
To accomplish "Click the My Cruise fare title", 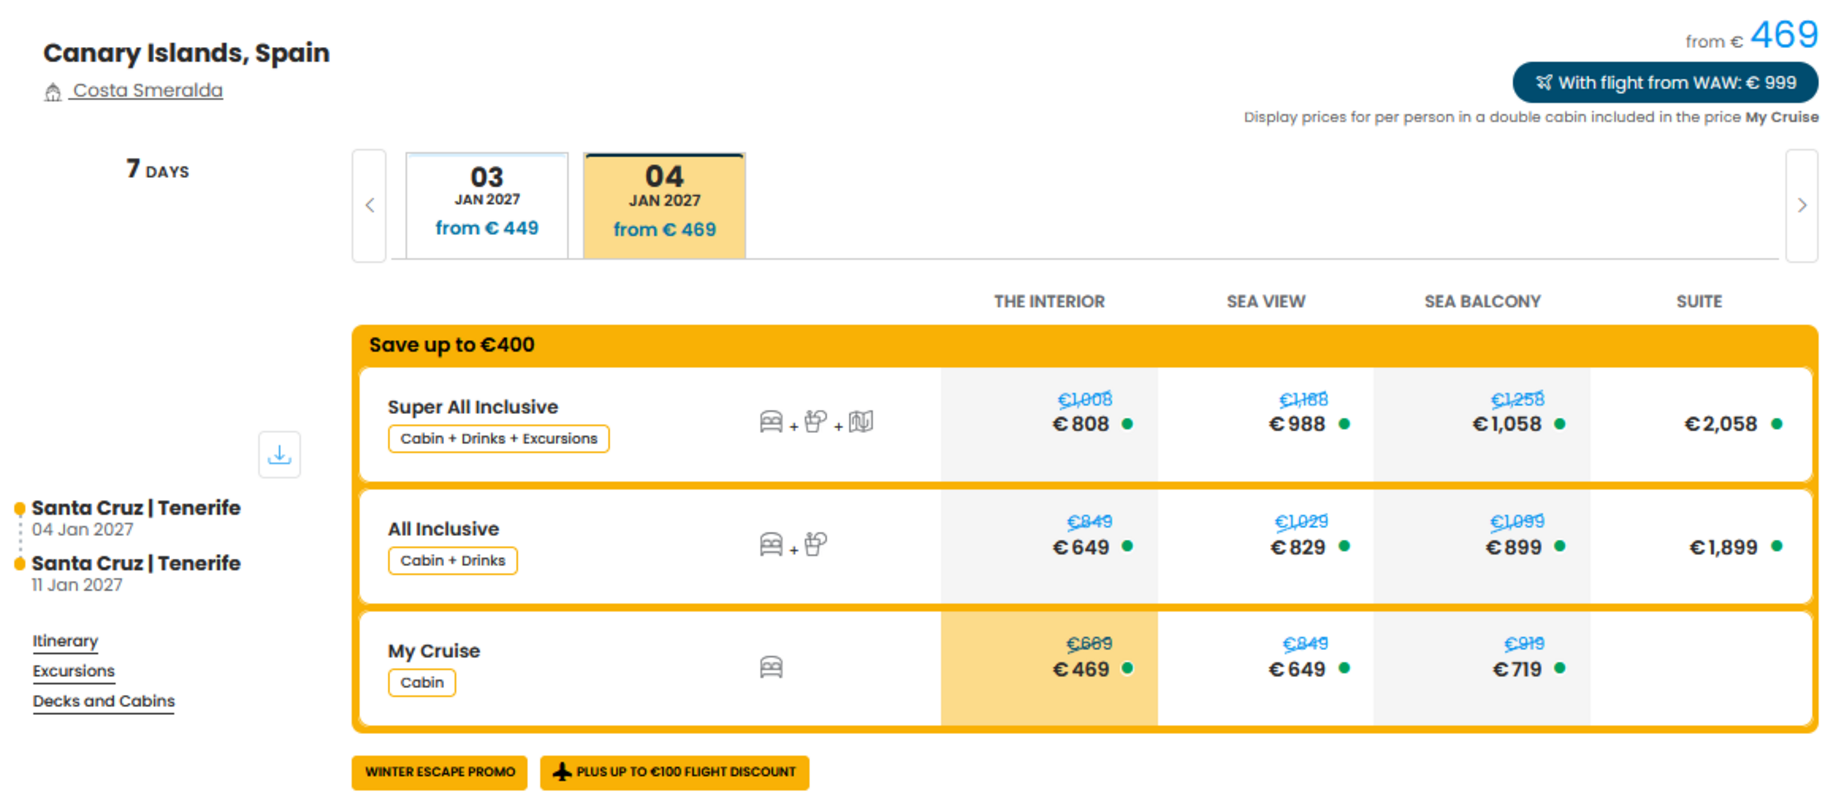I will (x=434, y=651).
